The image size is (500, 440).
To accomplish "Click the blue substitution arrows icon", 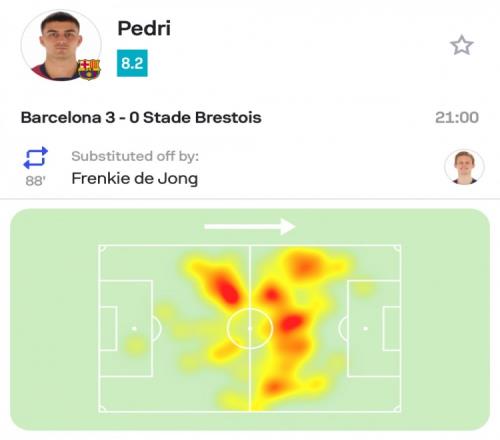I will [35, 158].
